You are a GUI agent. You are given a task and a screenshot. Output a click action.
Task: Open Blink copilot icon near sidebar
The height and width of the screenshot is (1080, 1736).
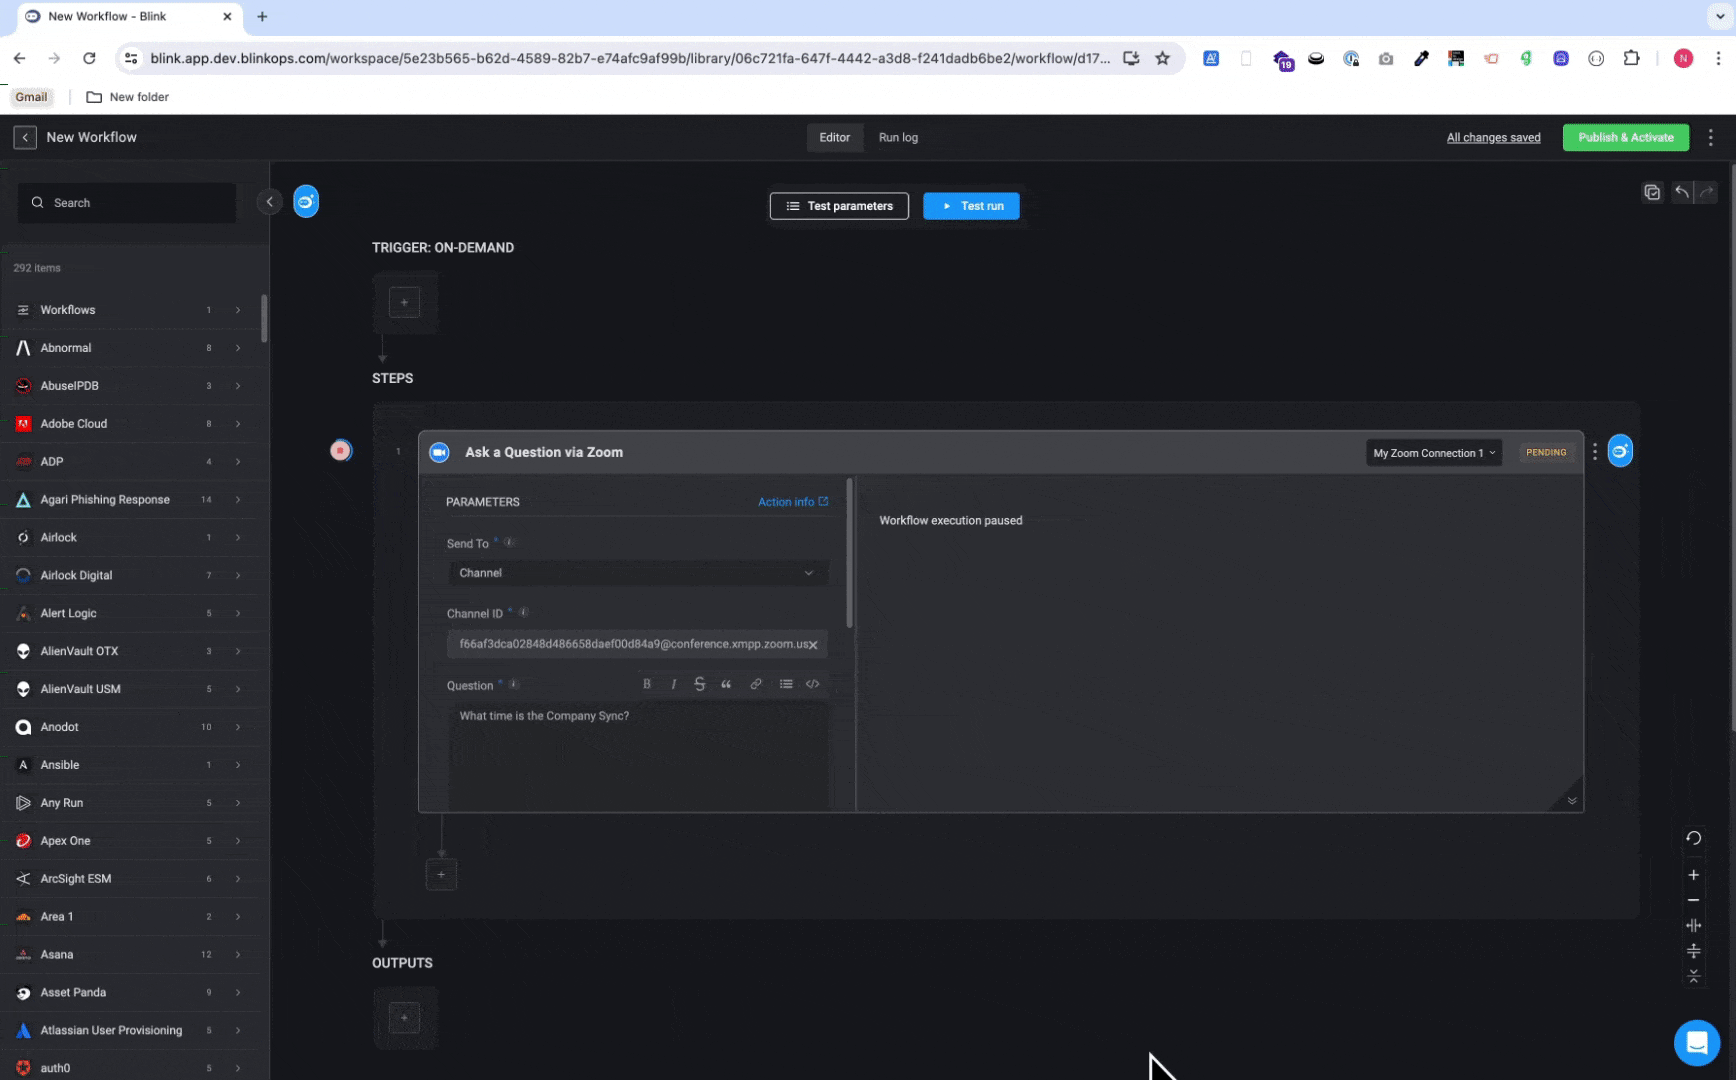(x=306, y=202)
